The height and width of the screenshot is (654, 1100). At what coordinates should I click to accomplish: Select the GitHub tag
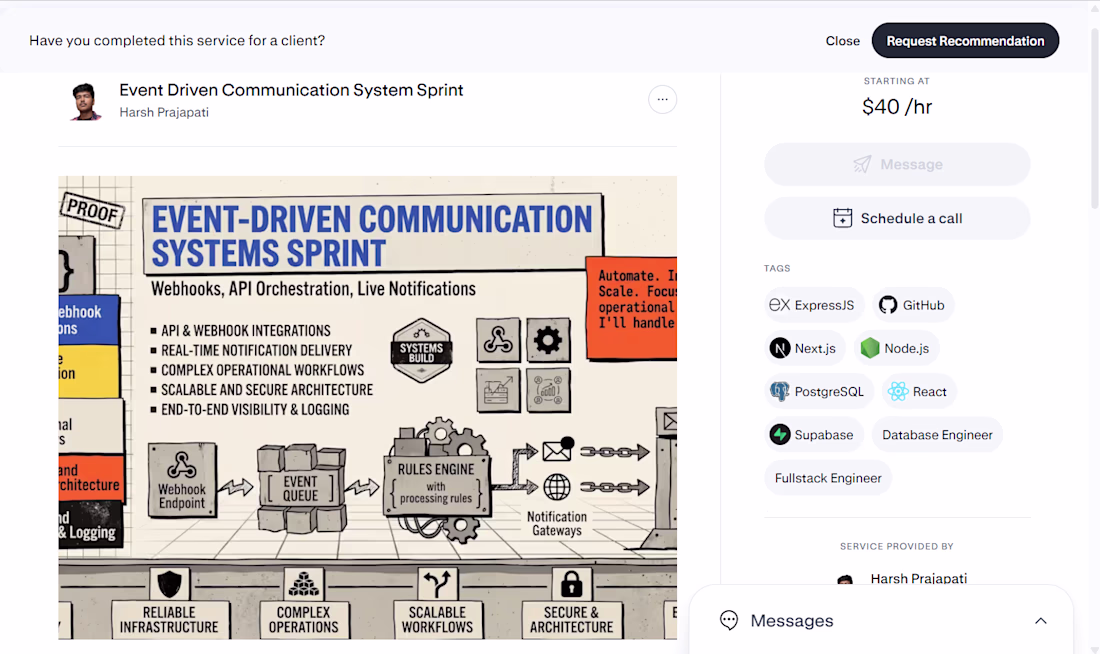[913, 305]
